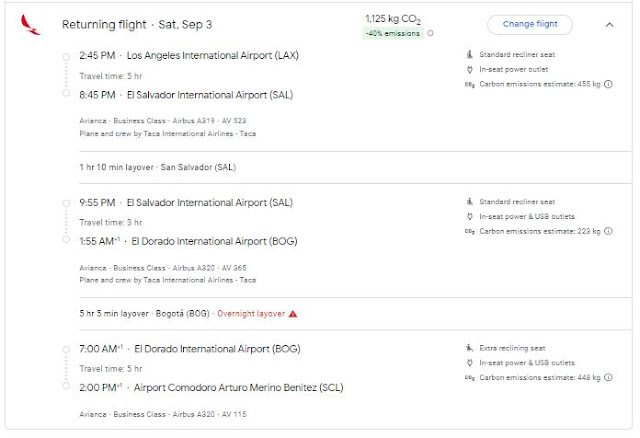Image resolution: width=640 pixels, height=438 pixels.
Task: Click info icon for 223 kg carbon estimate
Action: click(609, 231)
